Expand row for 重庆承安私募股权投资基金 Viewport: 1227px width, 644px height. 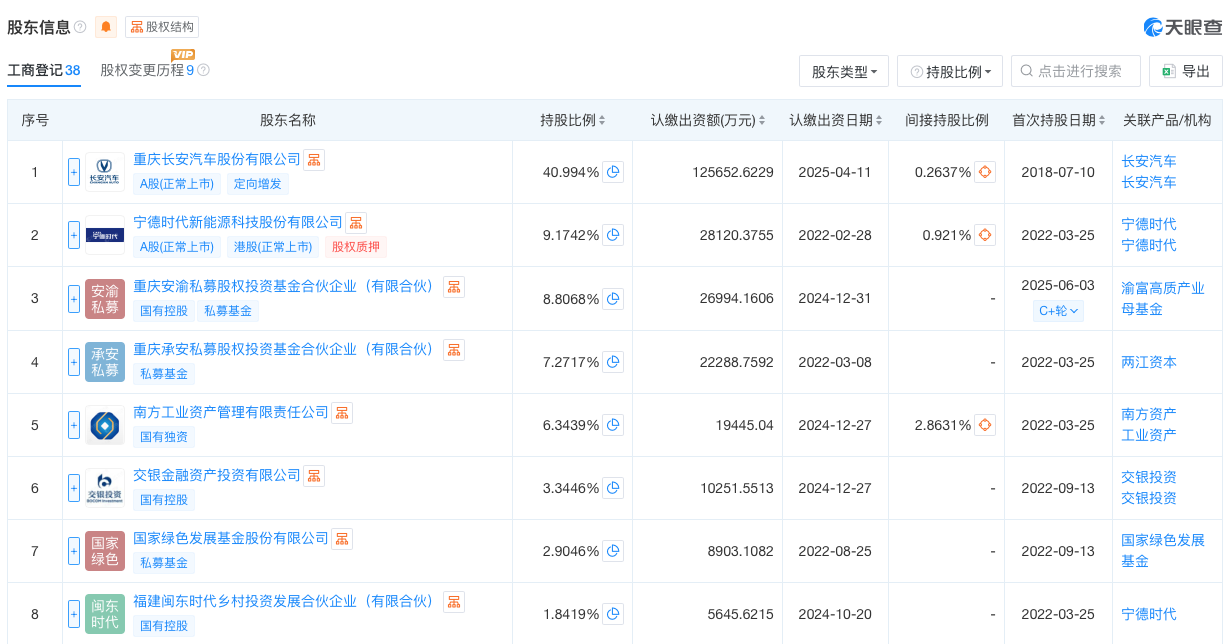[x=74, y=362]
